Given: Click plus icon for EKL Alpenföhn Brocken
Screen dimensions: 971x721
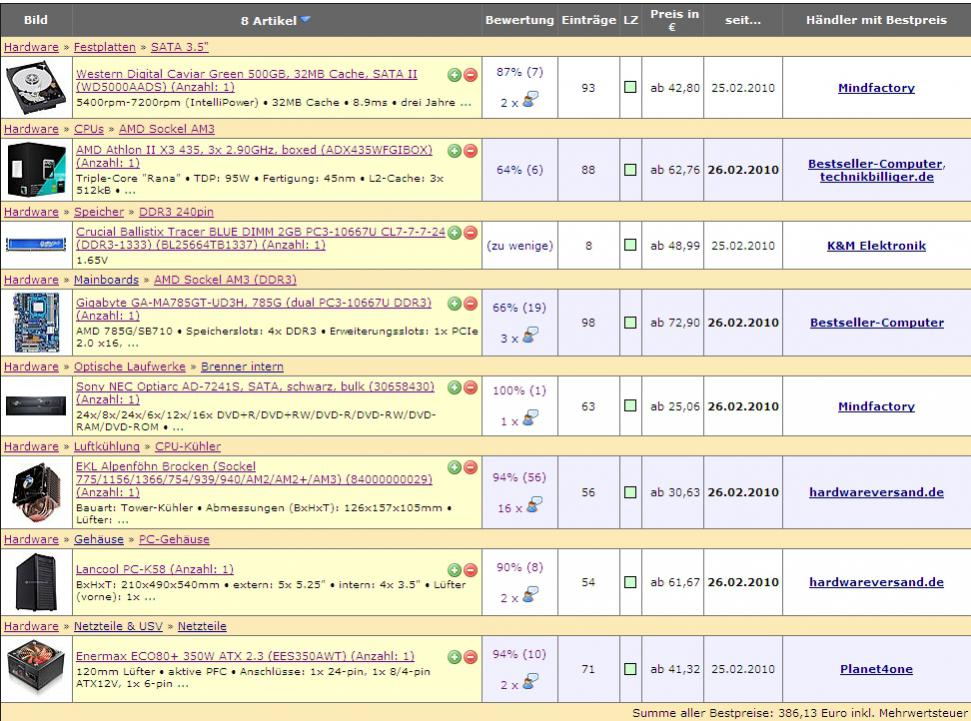Looking at the screenshot, I should coord(455,468).
